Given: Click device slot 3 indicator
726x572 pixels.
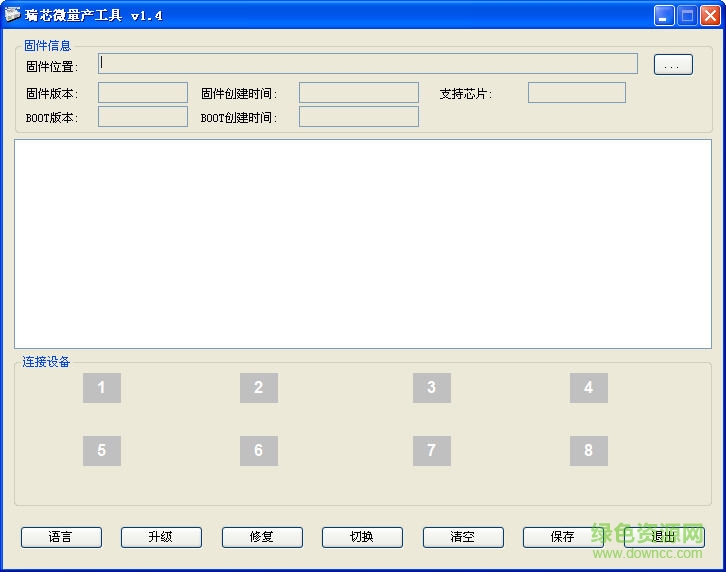Looking at the screenshot, I should click(432, 388).
